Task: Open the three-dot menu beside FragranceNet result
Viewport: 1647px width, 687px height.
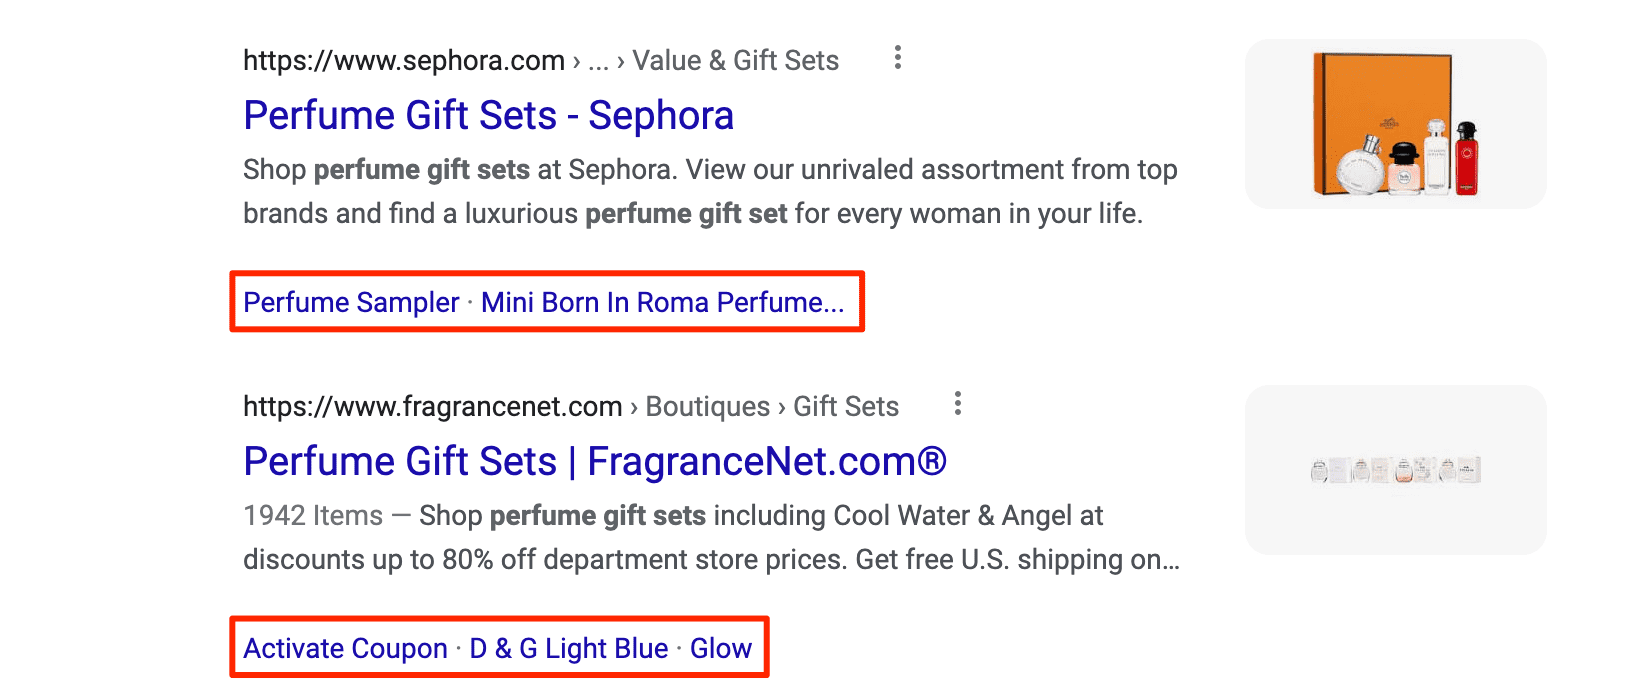Action: tap(958, 404)
